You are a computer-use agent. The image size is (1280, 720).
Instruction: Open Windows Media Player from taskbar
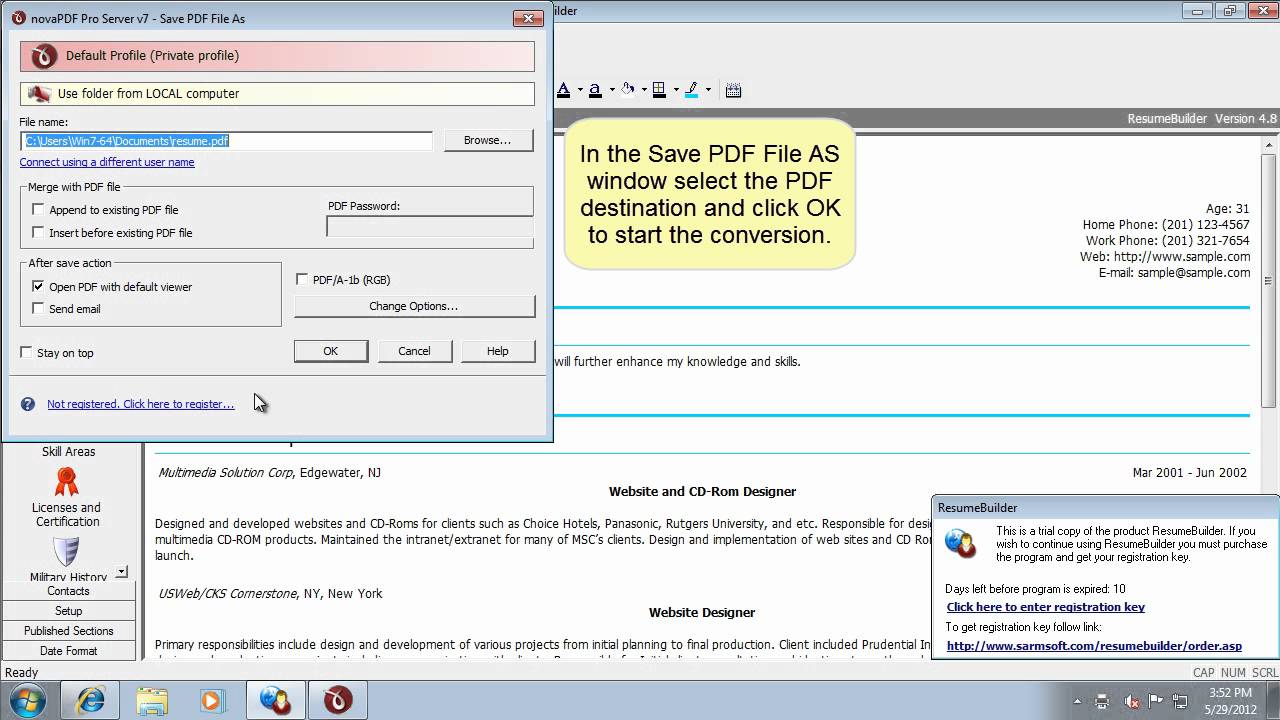coord(212,700)
